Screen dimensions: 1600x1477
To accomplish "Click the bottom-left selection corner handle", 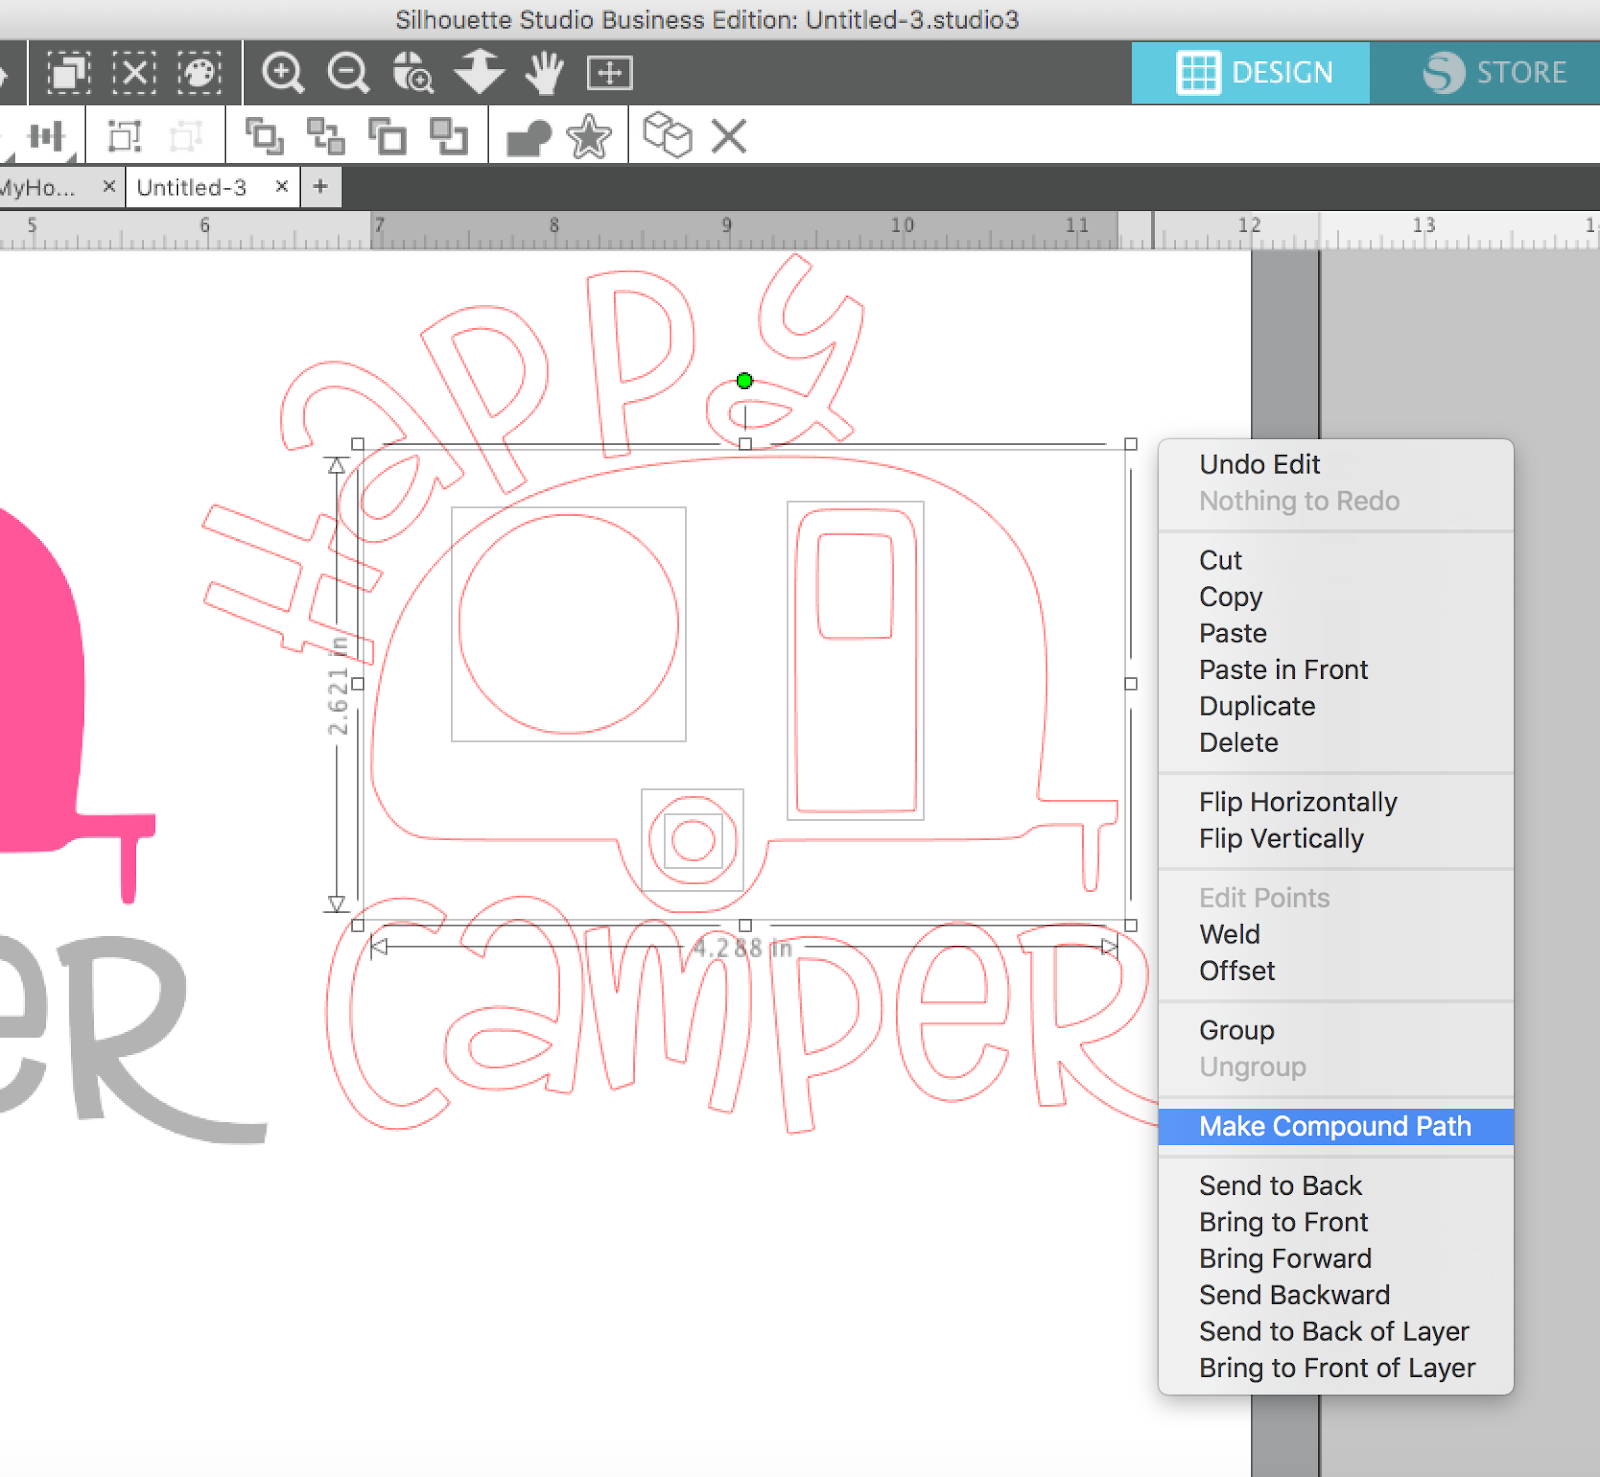I will [x=358, y=926].
